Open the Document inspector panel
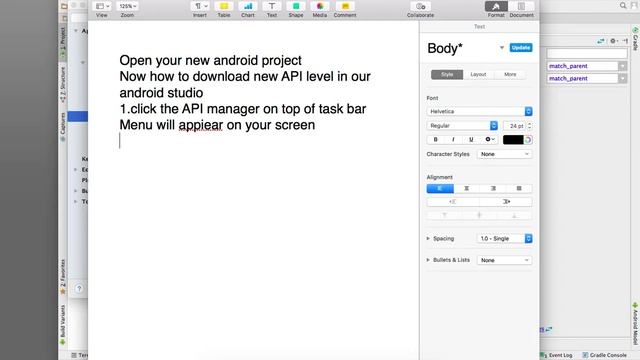 click(x=521, y=7)
